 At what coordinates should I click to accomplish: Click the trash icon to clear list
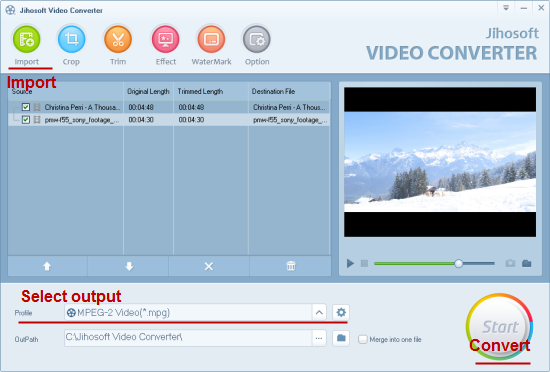click(291, 266)
